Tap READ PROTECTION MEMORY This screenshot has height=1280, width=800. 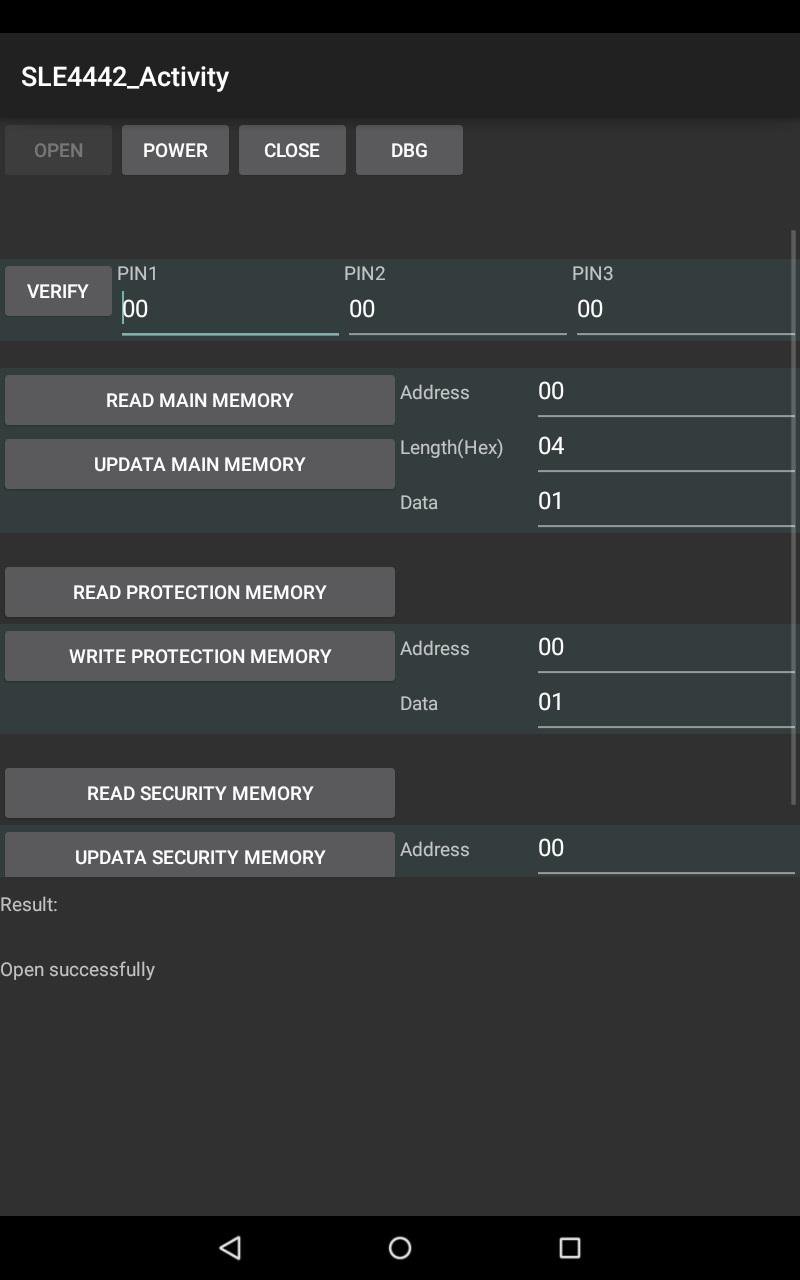199,591
